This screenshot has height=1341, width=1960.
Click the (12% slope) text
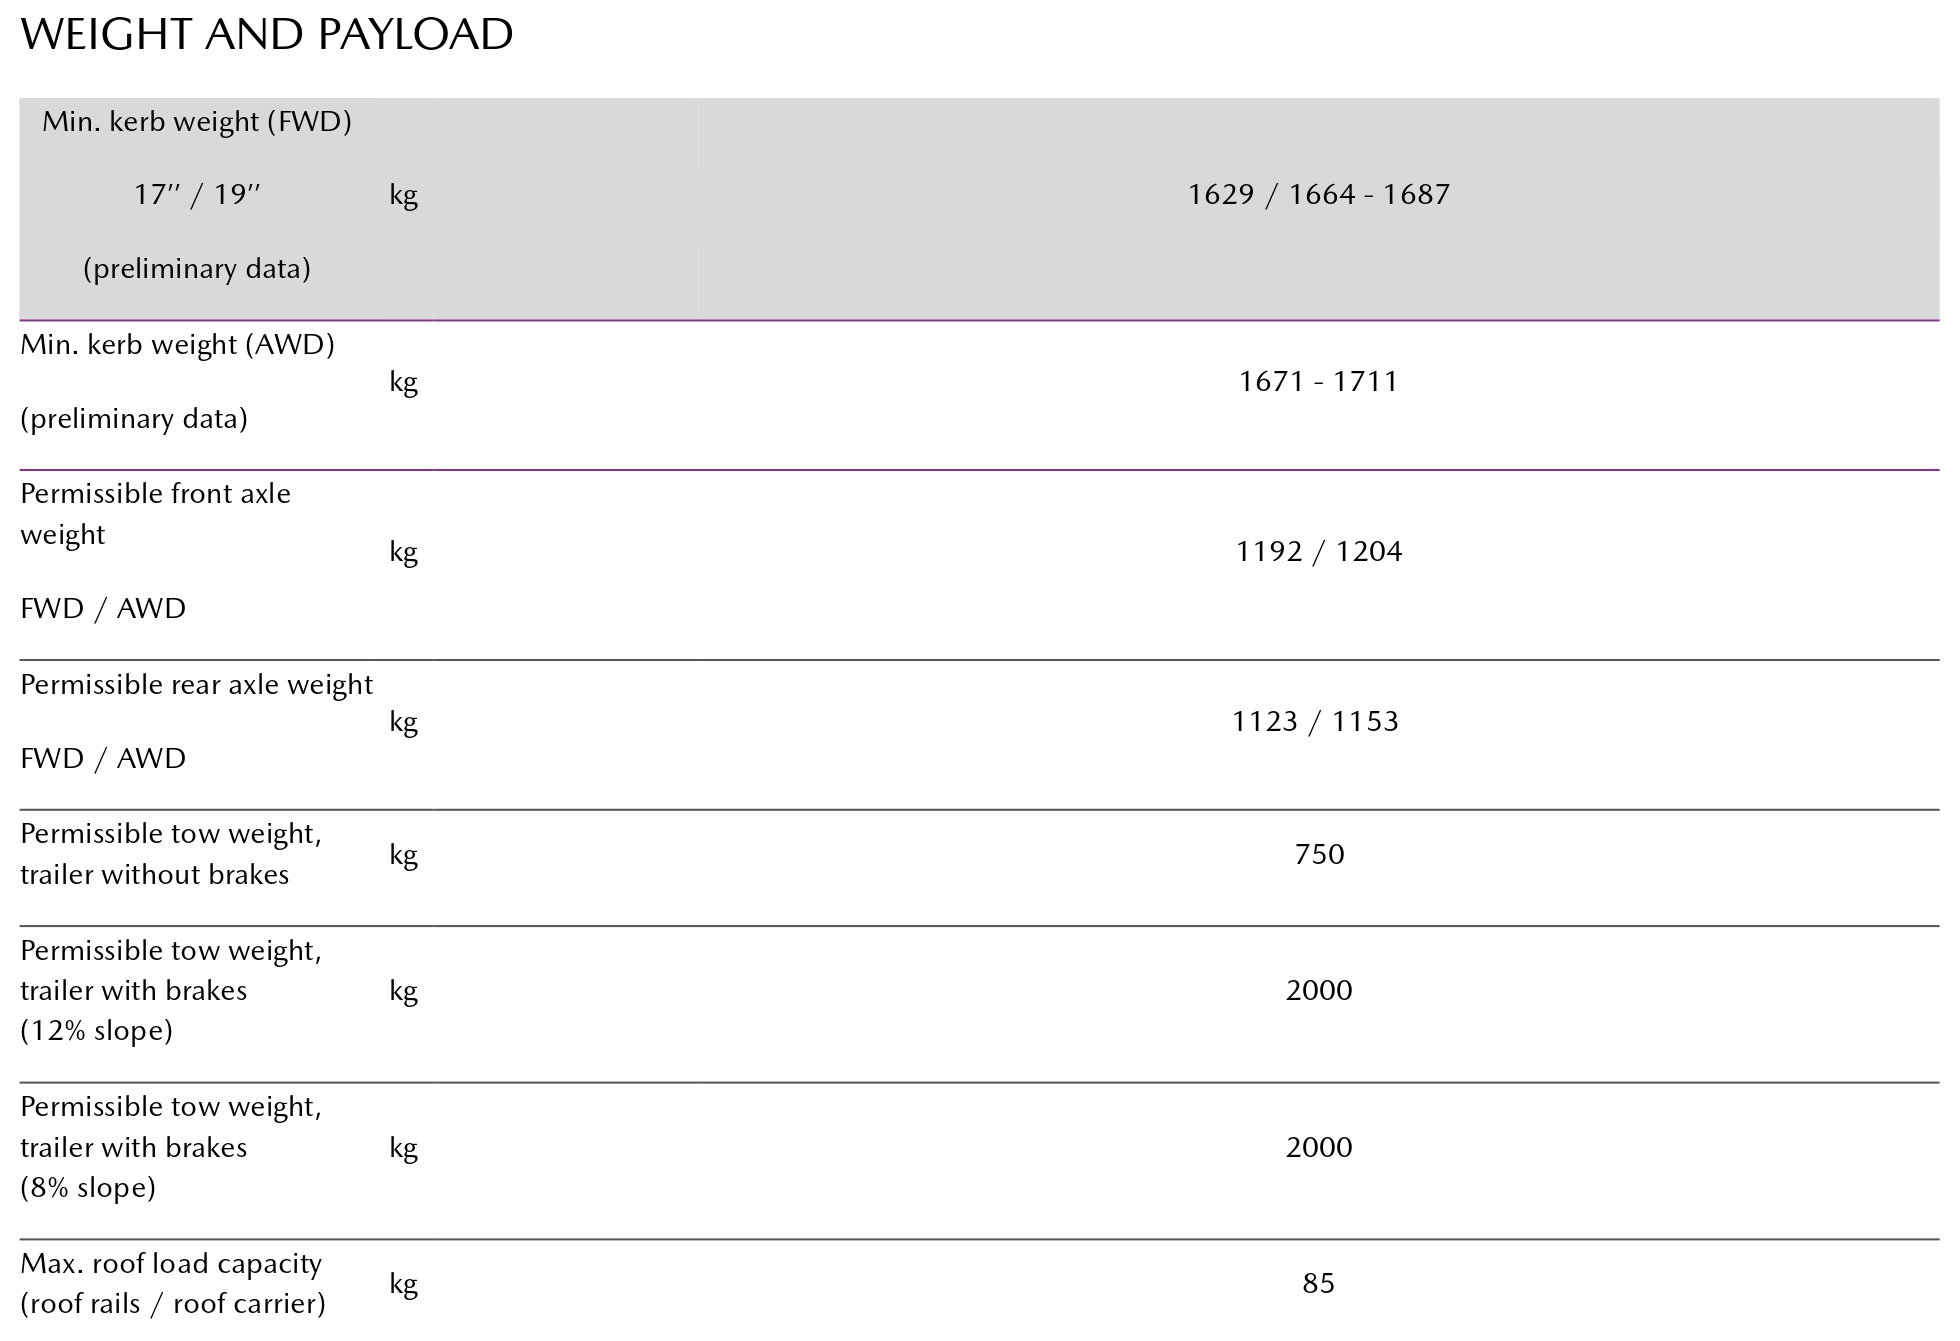point(96,1031)
